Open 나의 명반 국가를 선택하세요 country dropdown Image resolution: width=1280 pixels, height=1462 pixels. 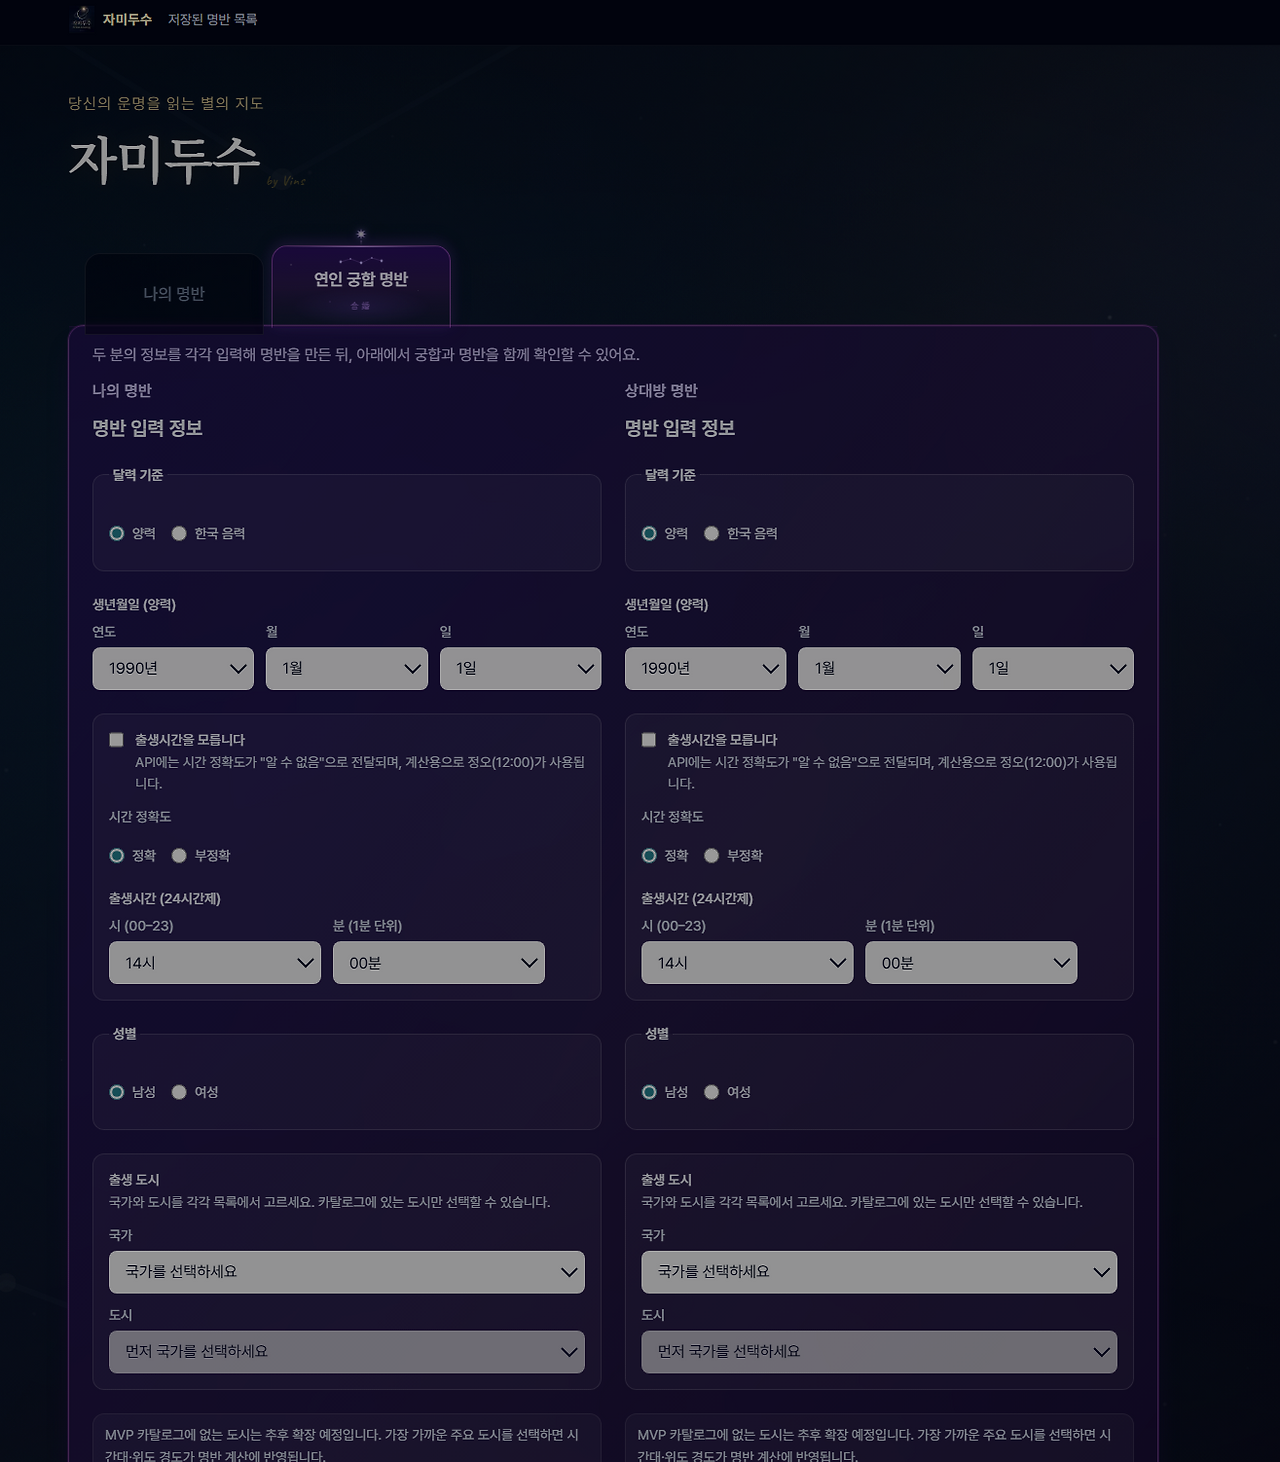point(347,1272)
